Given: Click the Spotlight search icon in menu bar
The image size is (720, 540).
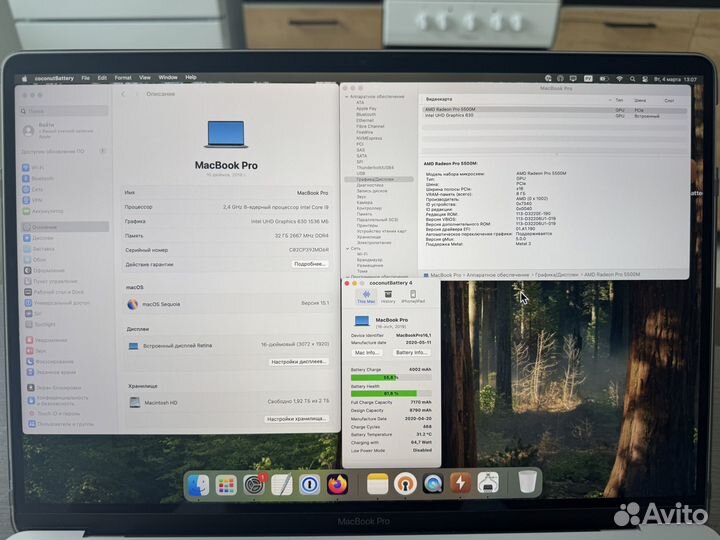Looking at the screenshot, I should click(632, 79).
